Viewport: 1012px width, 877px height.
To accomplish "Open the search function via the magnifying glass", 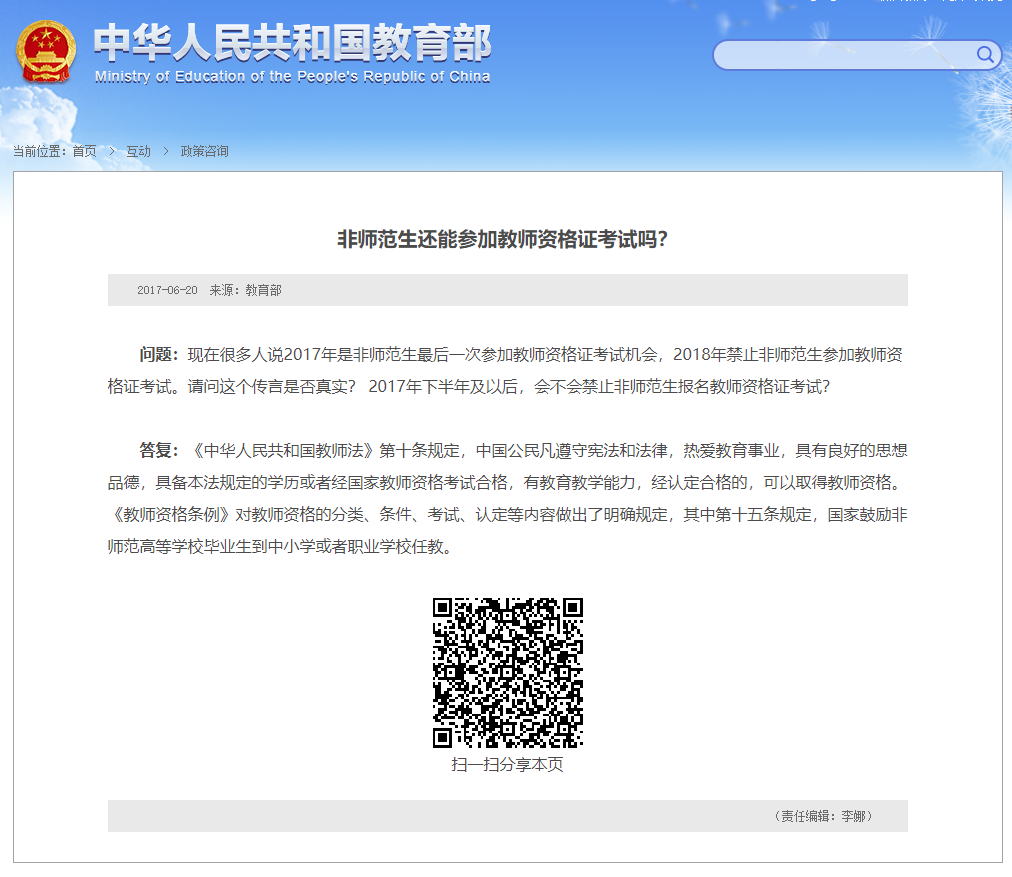I will click(x=985, y=55).
